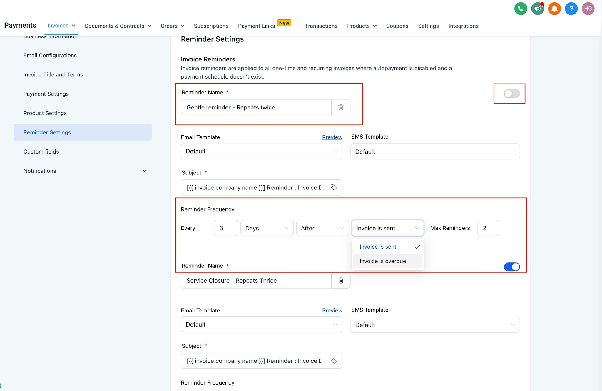Click the blue help question-mark icon
602x391 pixels.
571,8
